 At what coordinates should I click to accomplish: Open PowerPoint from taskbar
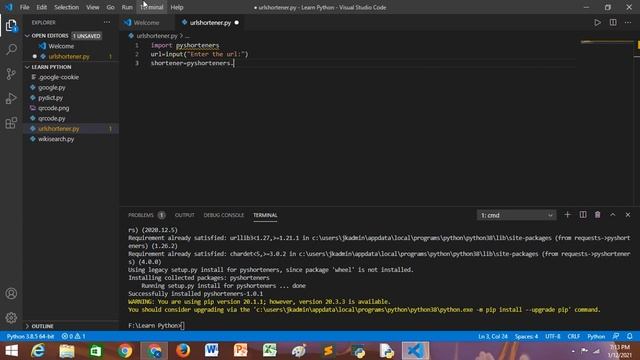[x=240, y=351]
